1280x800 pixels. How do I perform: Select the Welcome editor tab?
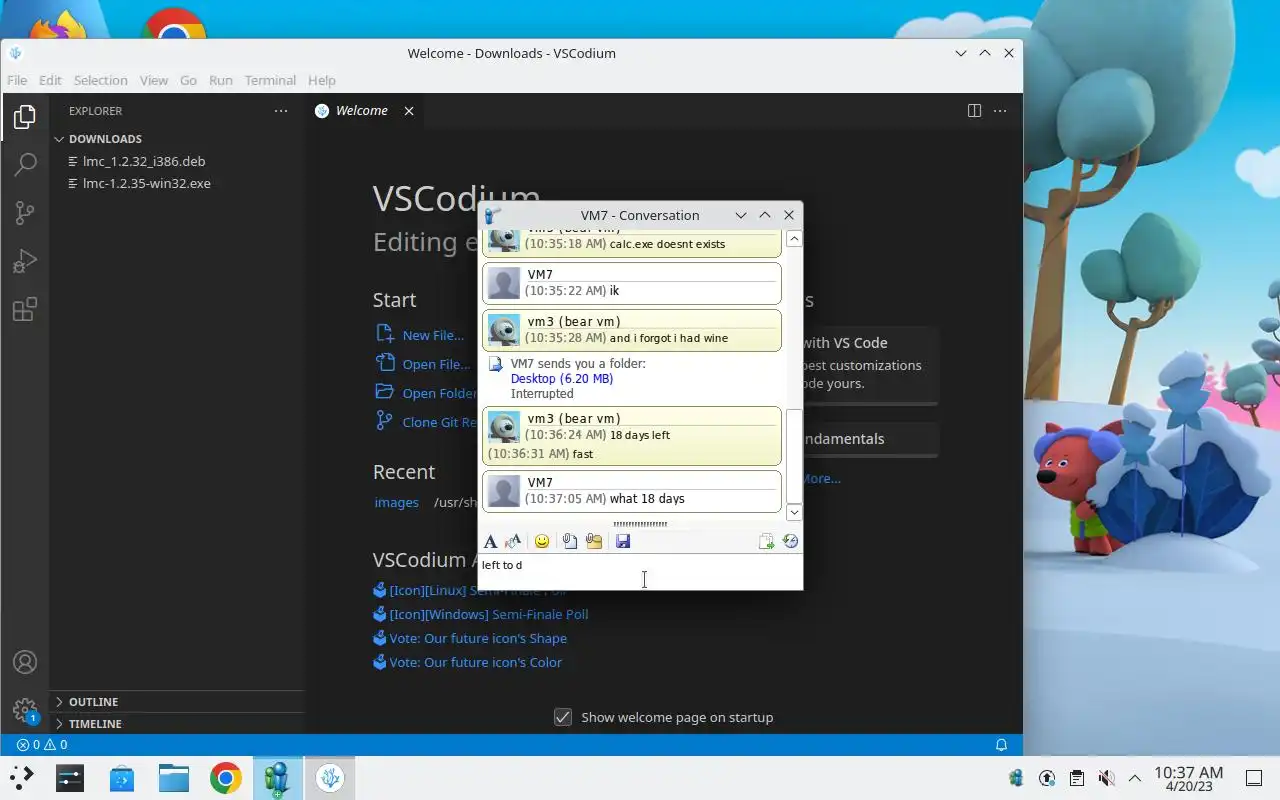[362, 111]
